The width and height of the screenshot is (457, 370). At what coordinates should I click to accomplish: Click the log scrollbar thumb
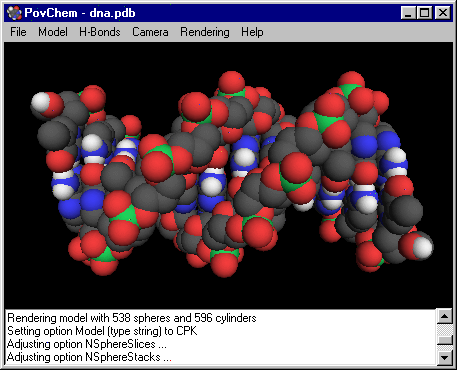tap(445, 340)
